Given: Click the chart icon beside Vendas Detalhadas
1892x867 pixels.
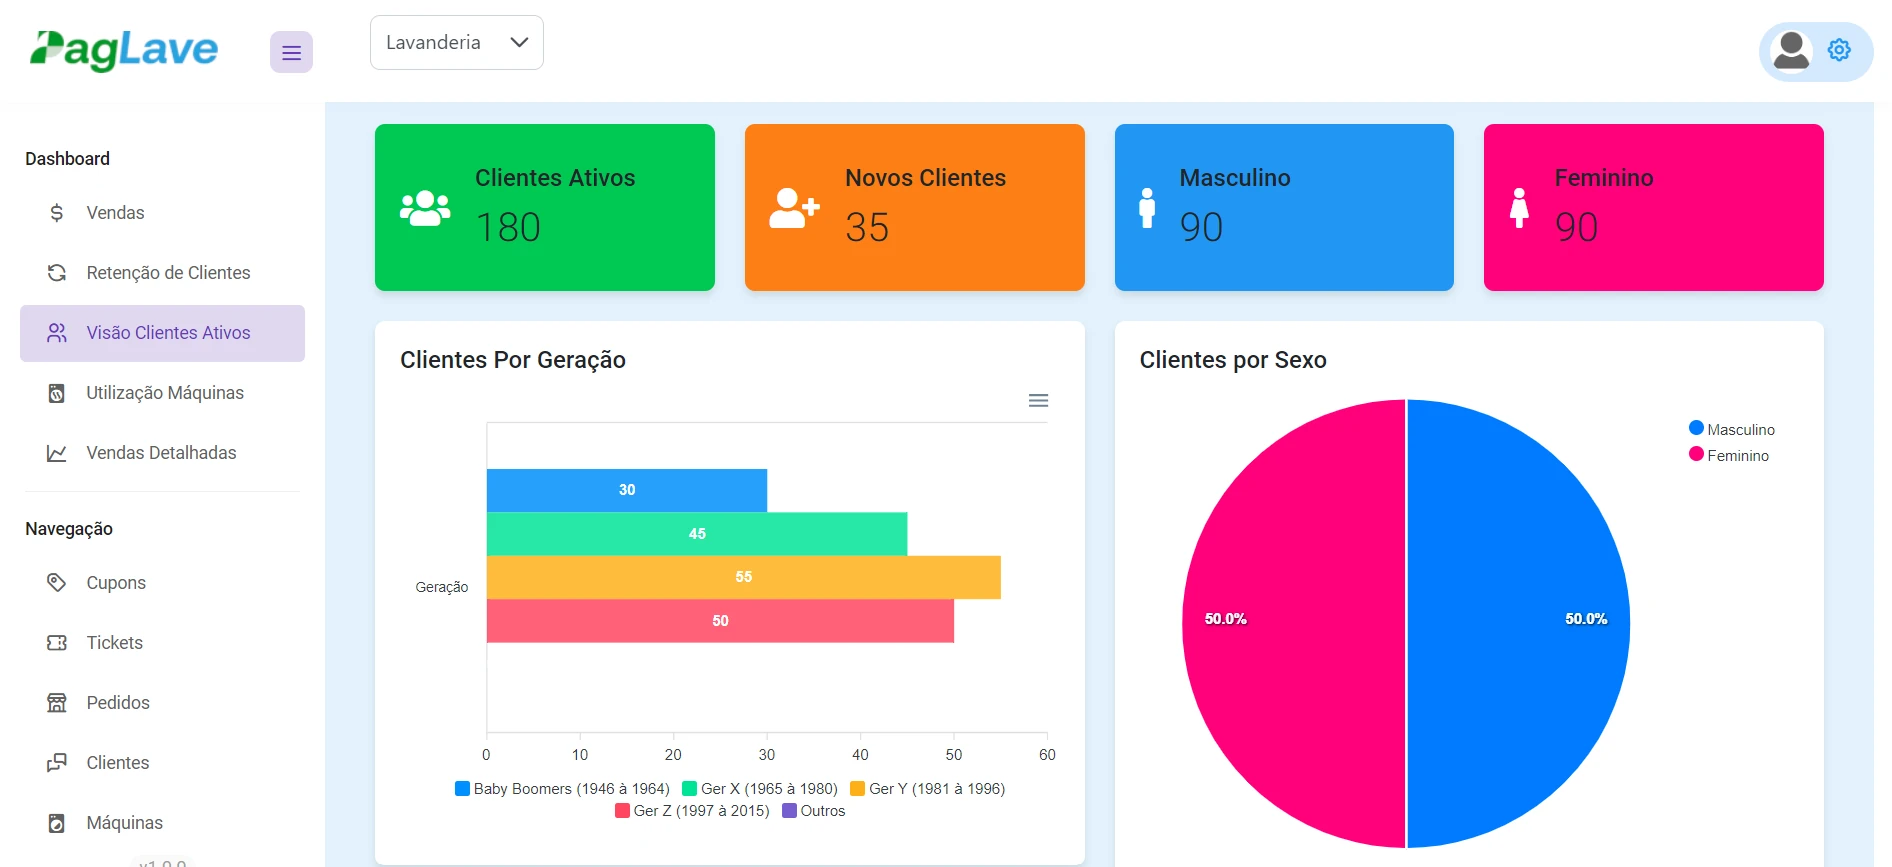Looking at the screenshot, I should [57, 453].
